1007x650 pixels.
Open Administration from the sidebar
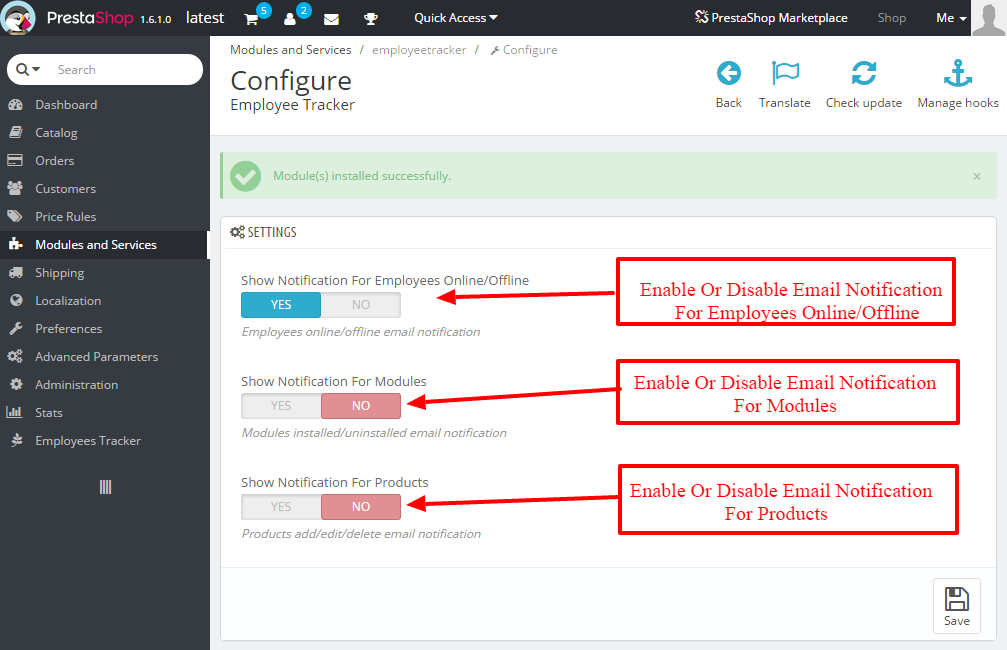(76, 385)
